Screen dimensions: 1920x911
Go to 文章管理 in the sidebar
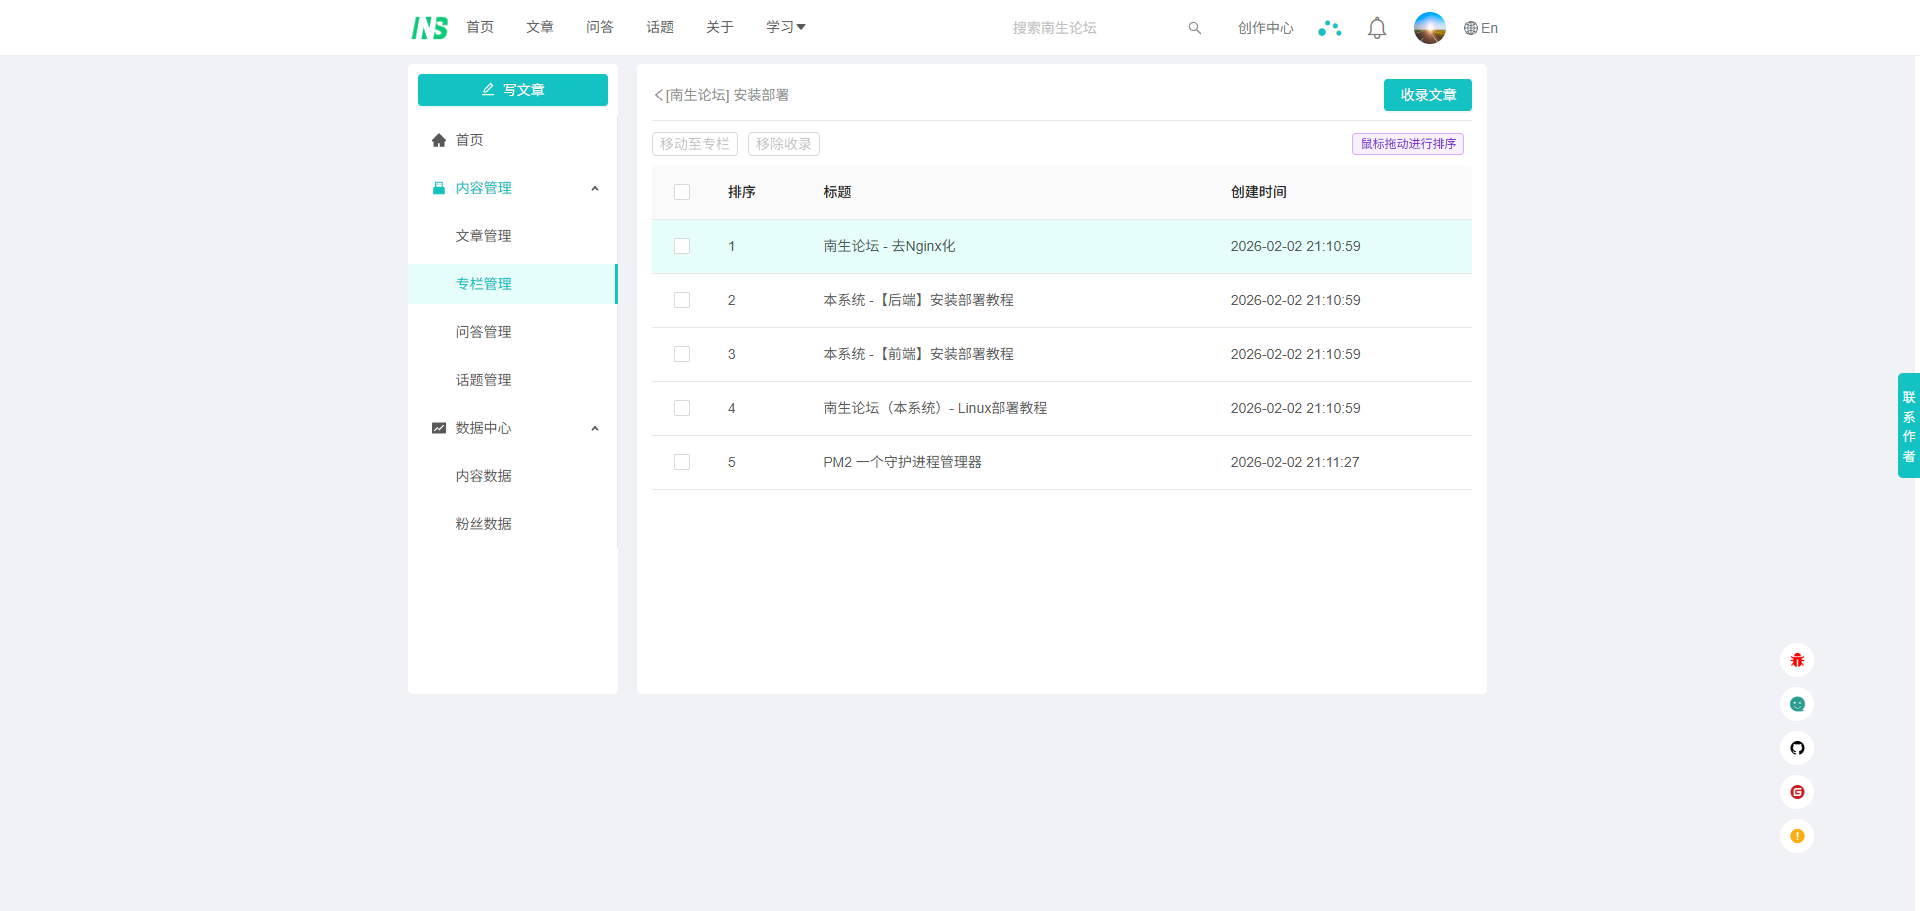point(484,236)
